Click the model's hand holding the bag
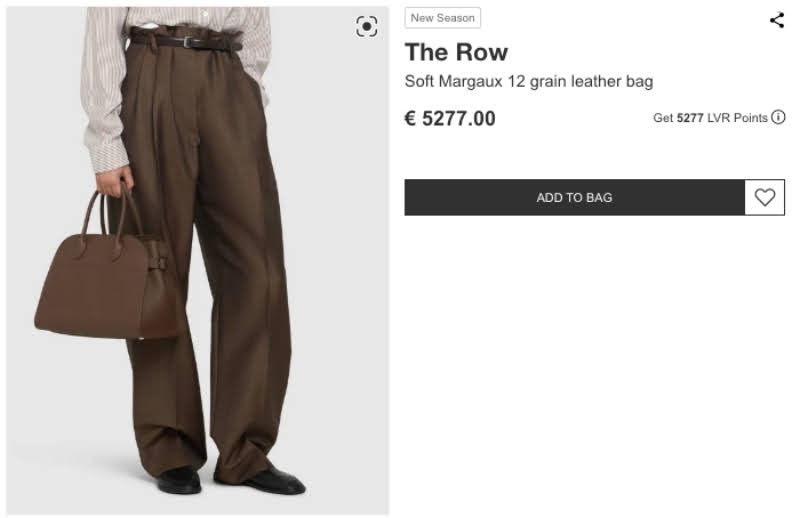The image size is (800, 518). tap(115, 180)
